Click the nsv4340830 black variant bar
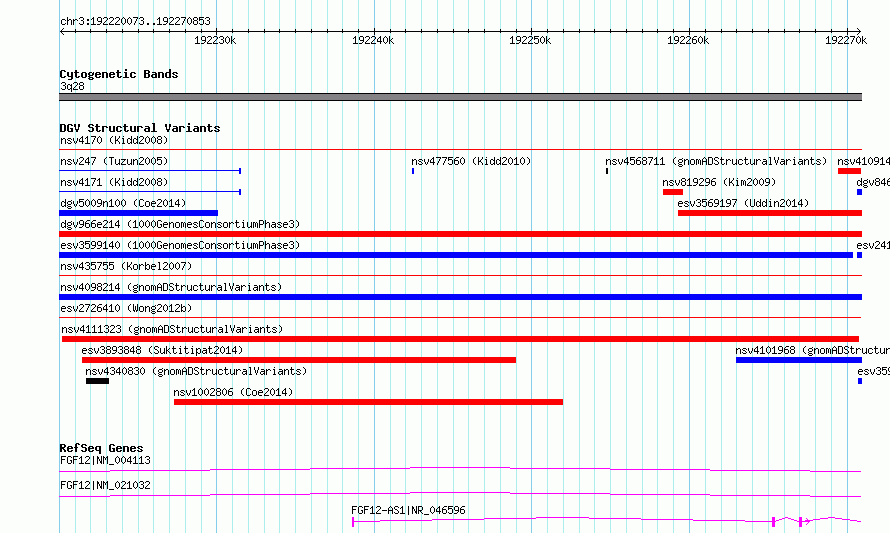 click(97, 381)
